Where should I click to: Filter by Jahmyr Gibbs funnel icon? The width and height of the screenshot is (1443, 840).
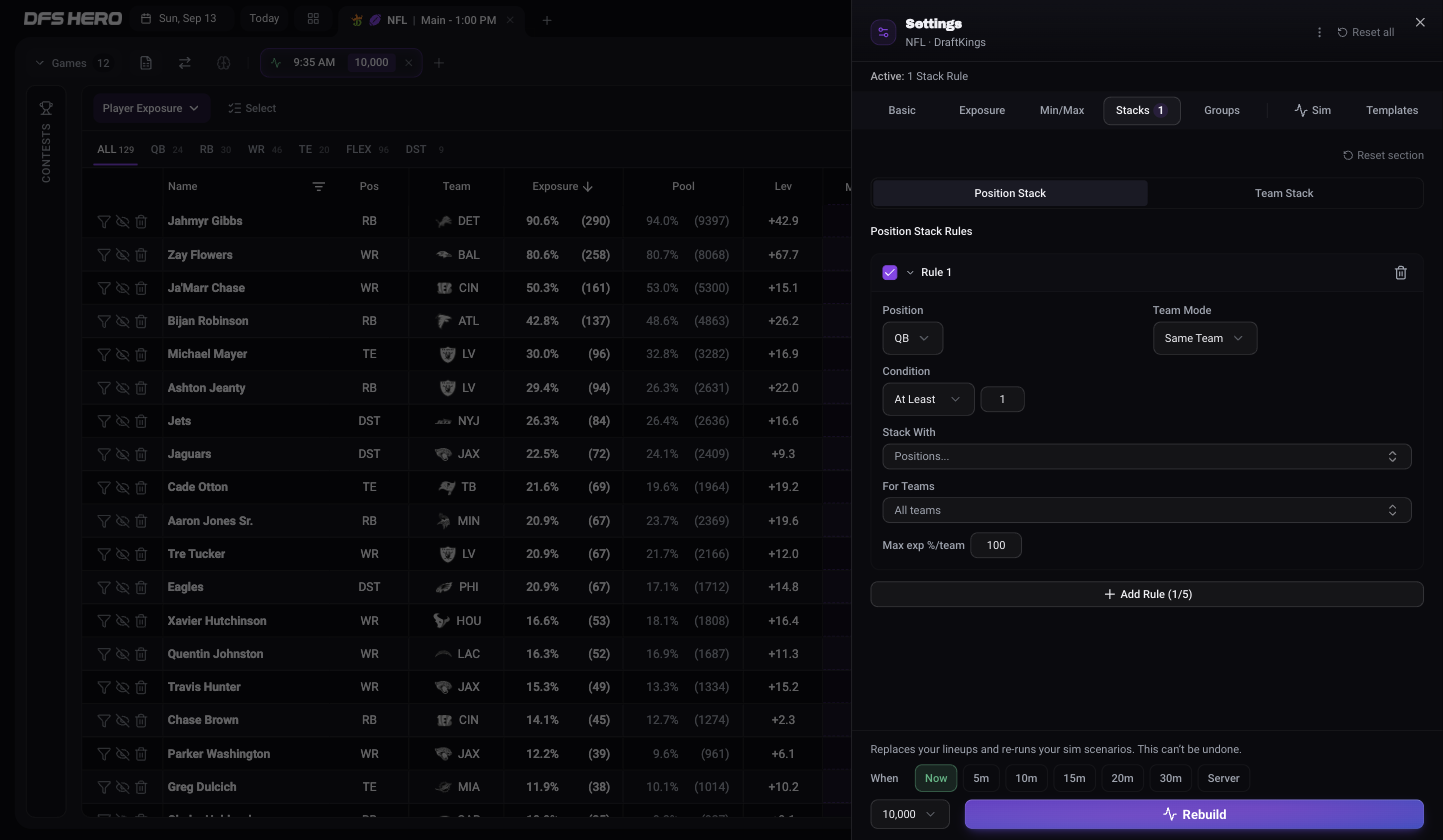(104, 221)
